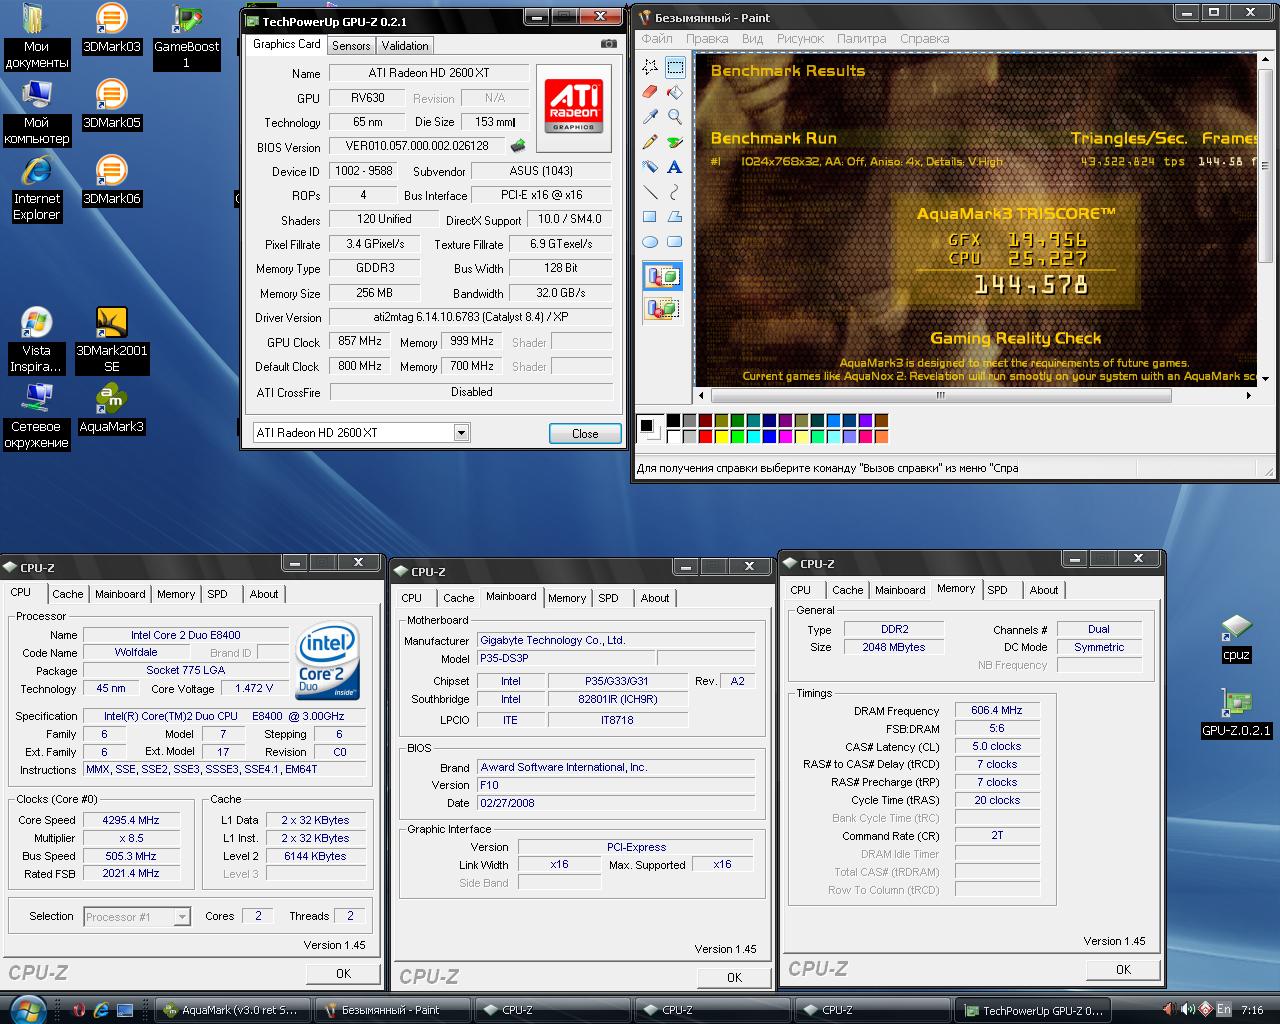This screenshot has width=1280, height=1024.
Task: Select the cpuz desktop icon
Action: click(1236, 638)
